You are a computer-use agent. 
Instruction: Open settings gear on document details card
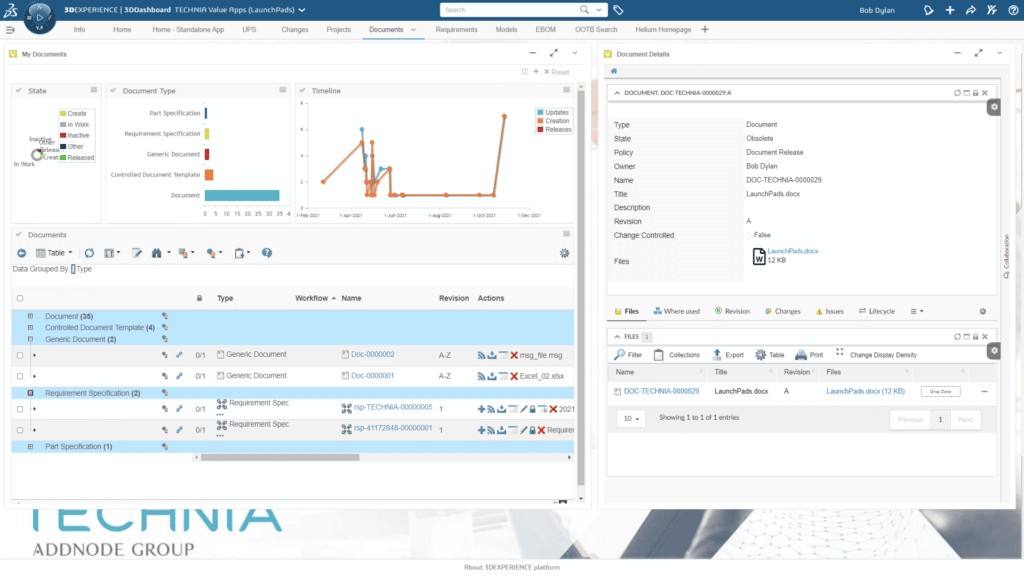[x=993, y=107]
